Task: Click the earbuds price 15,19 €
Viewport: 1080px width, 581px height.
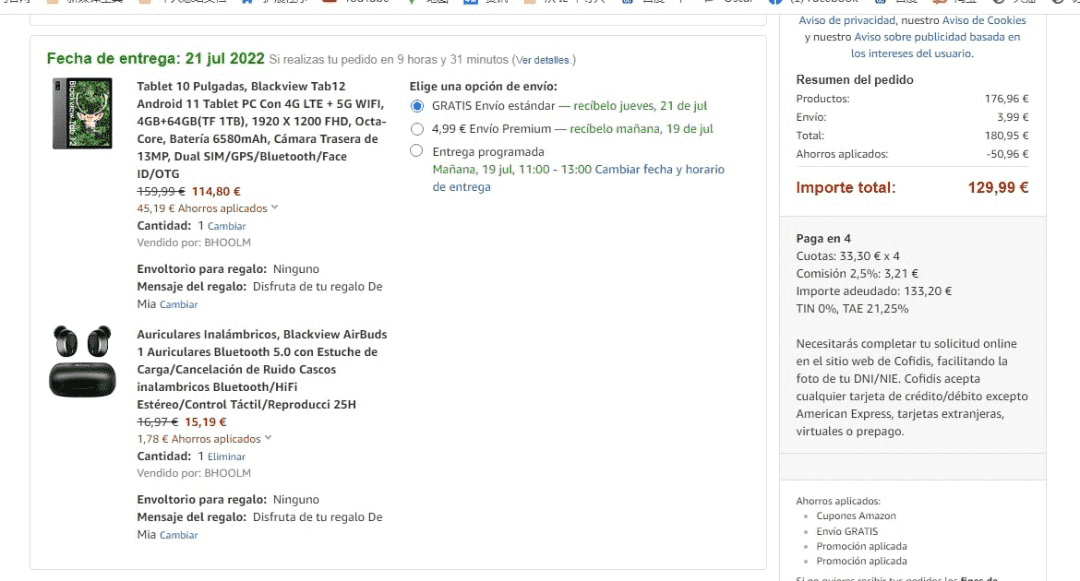Action: tap(205, 422)
